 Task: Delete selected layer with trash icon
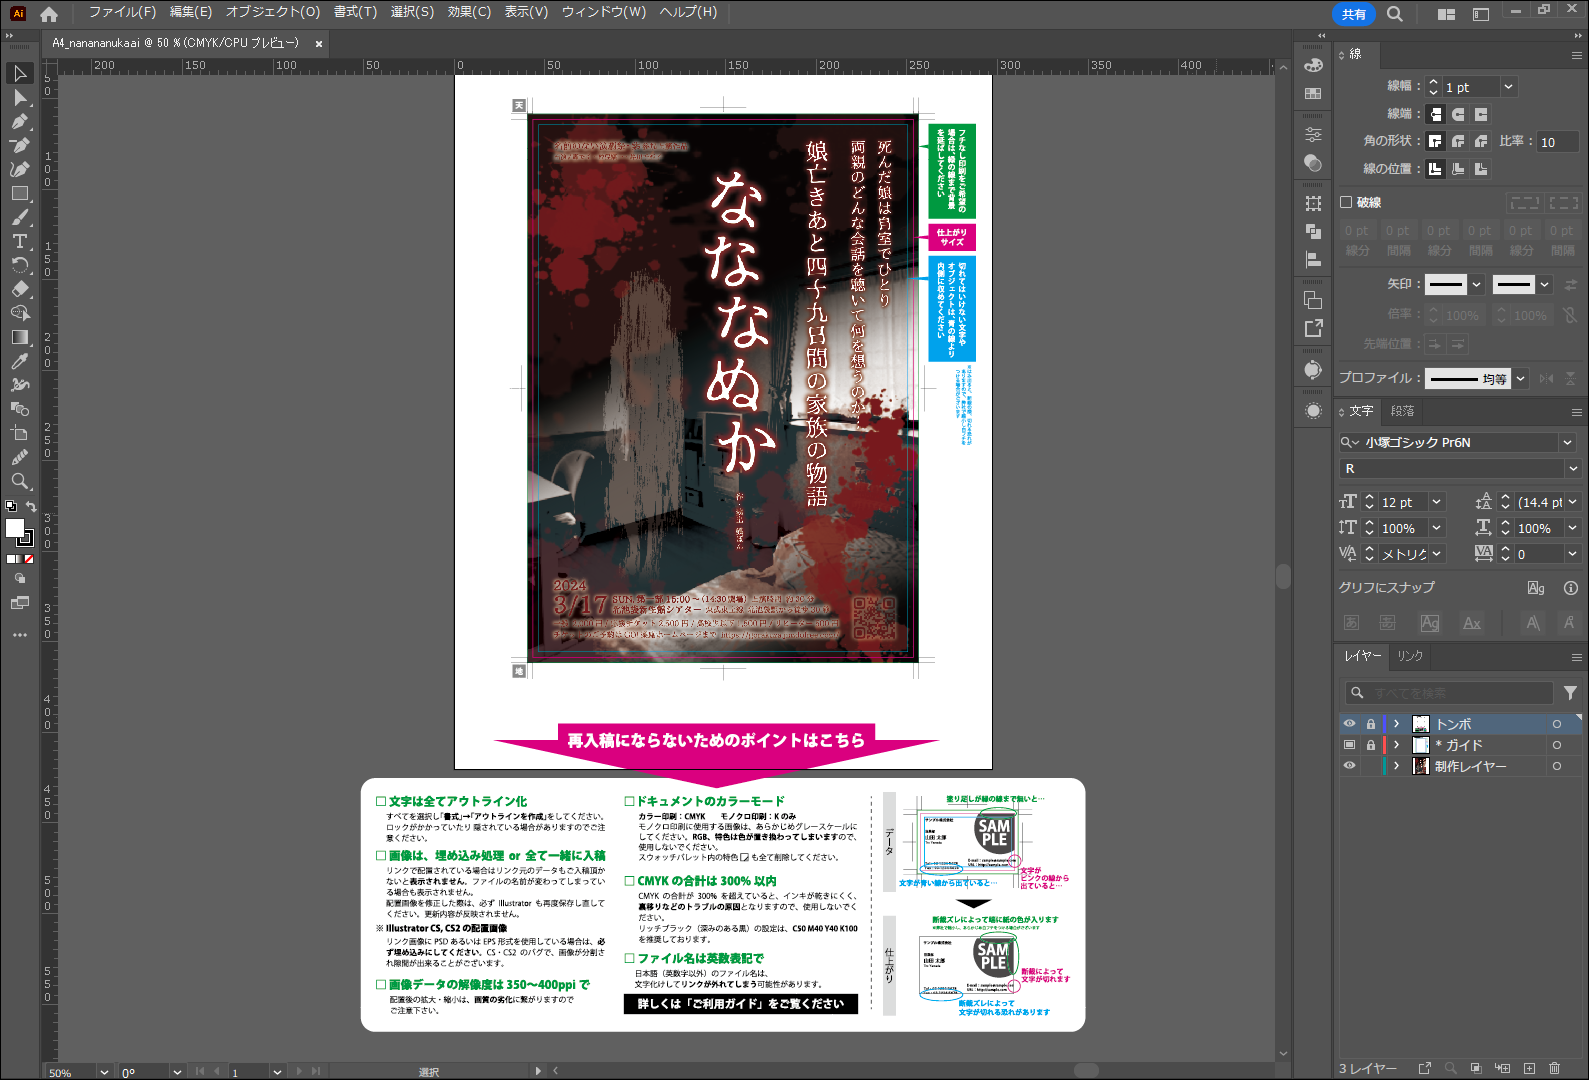pos(1554,1068)
